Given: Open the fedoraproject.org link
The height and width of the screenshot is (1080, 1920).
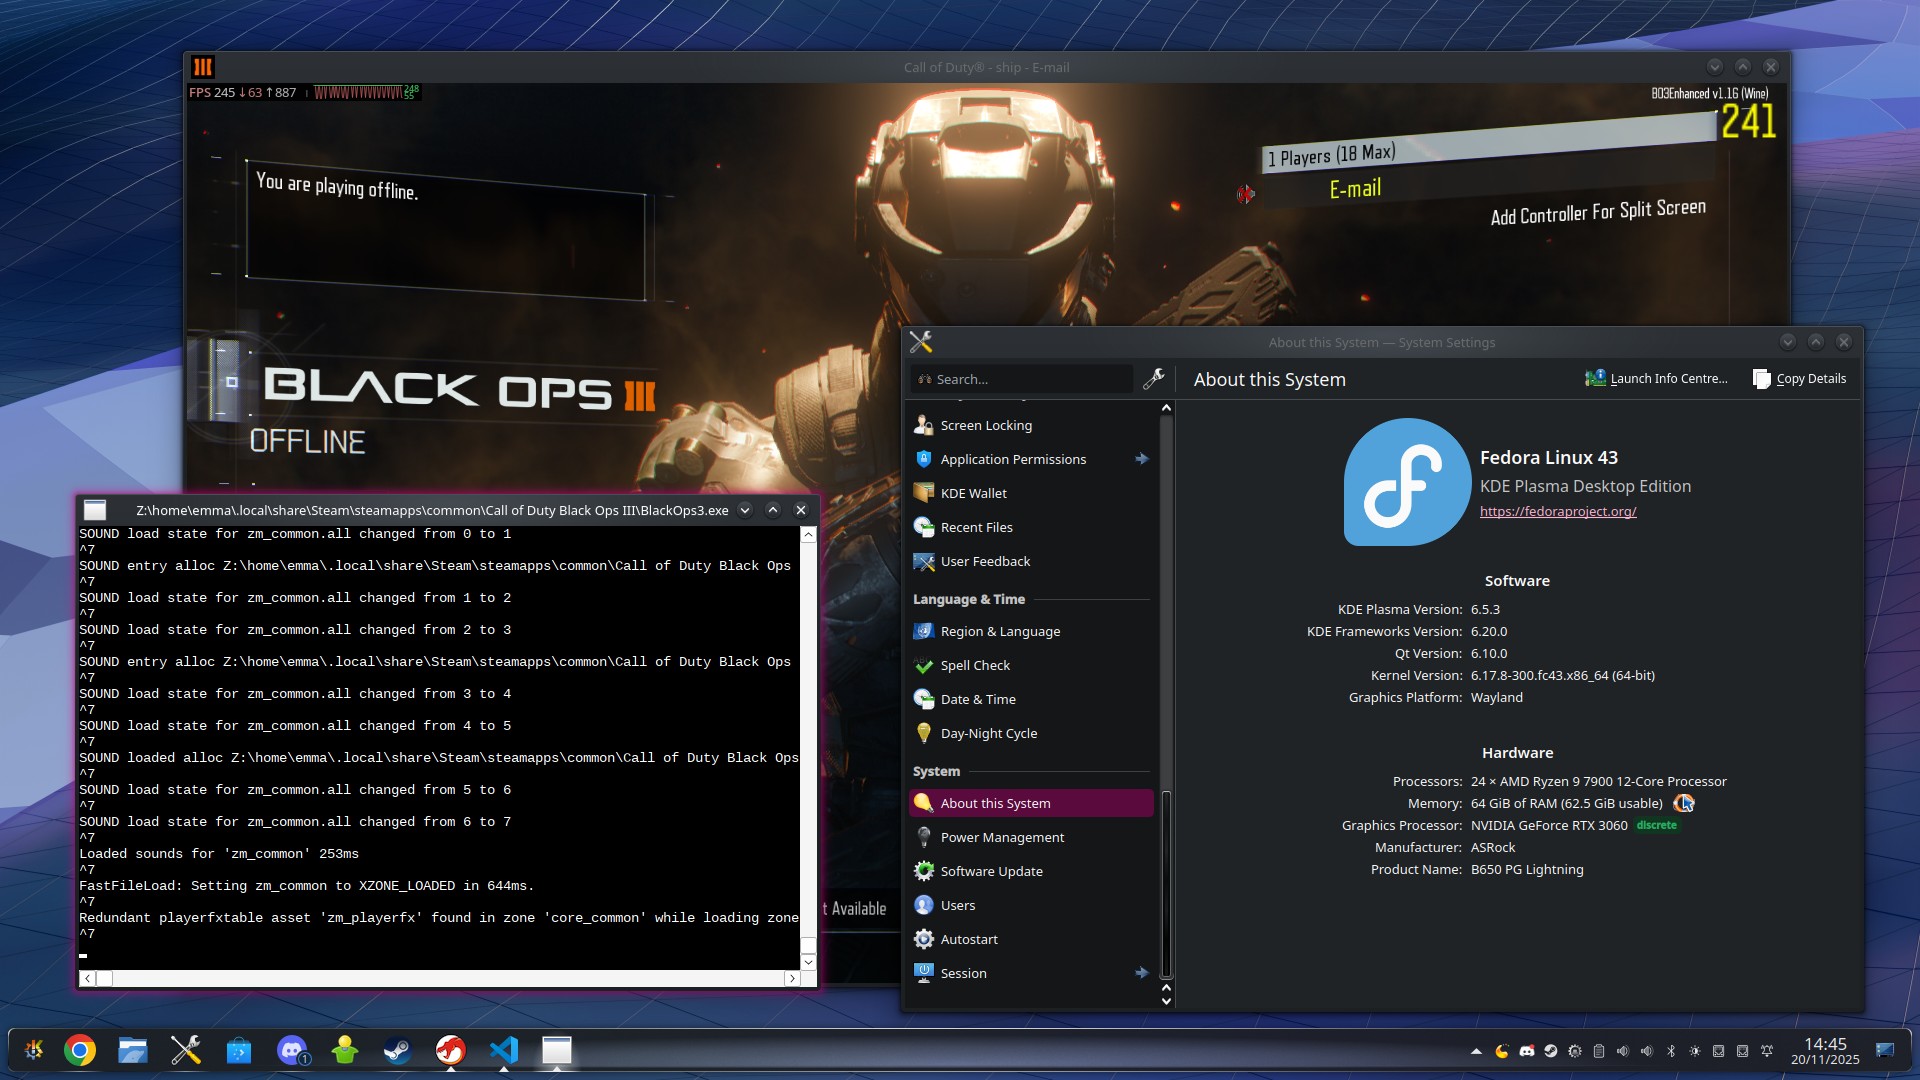Looking at the screenshot, I should tap(1557, 511).
